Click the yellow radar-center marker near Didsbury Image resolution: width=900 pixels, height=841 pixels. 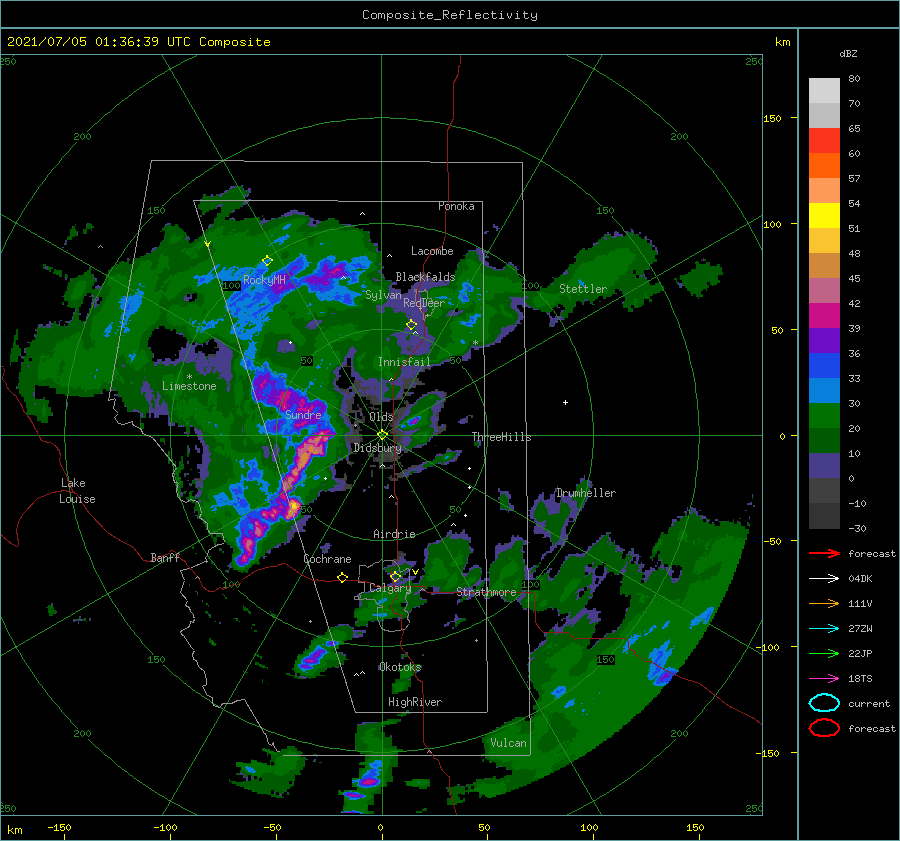(x=382, y=435)
